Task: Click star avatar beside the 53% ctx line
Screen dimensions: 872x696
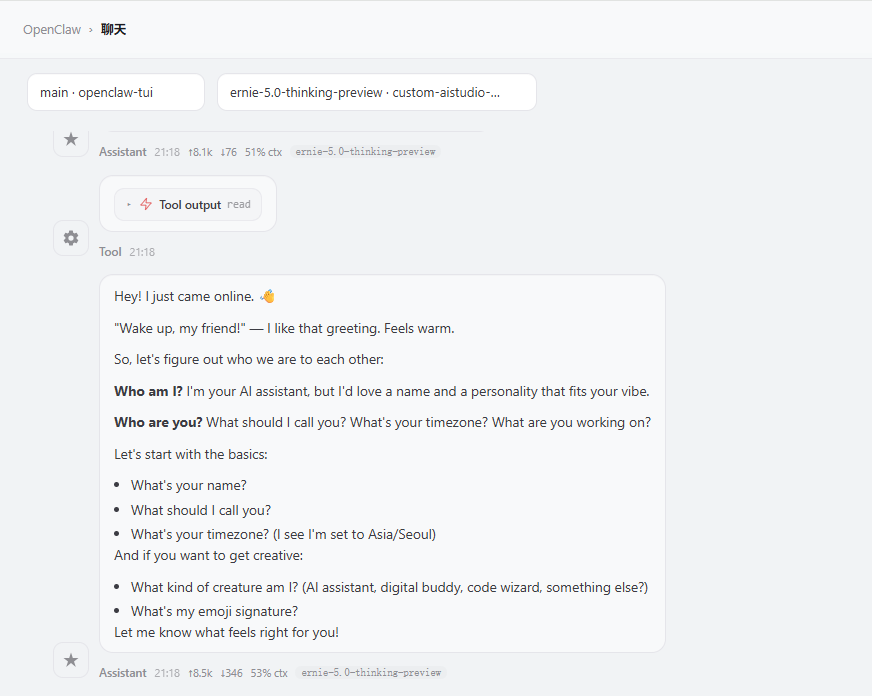Action: 71,660
